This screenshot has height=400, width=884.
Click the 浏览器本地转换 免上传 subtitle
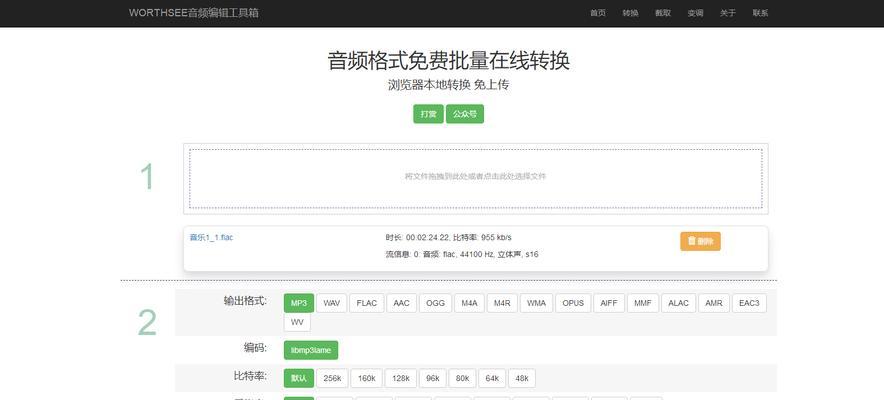point(449,85)
